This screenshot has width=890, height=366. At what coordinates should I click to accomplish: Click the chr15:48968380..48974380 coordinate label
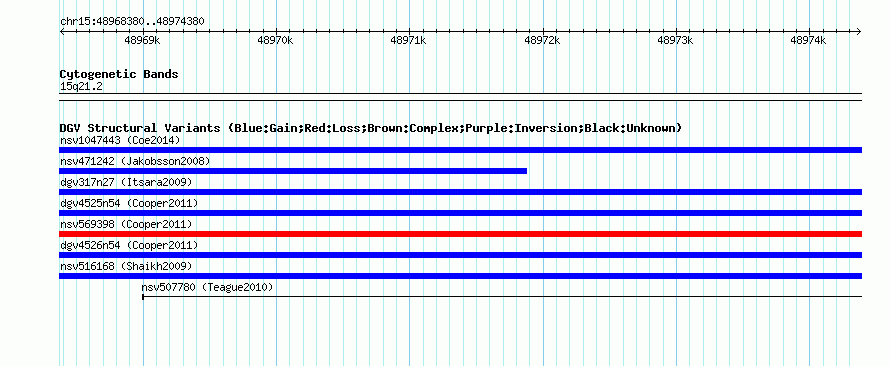132,22
